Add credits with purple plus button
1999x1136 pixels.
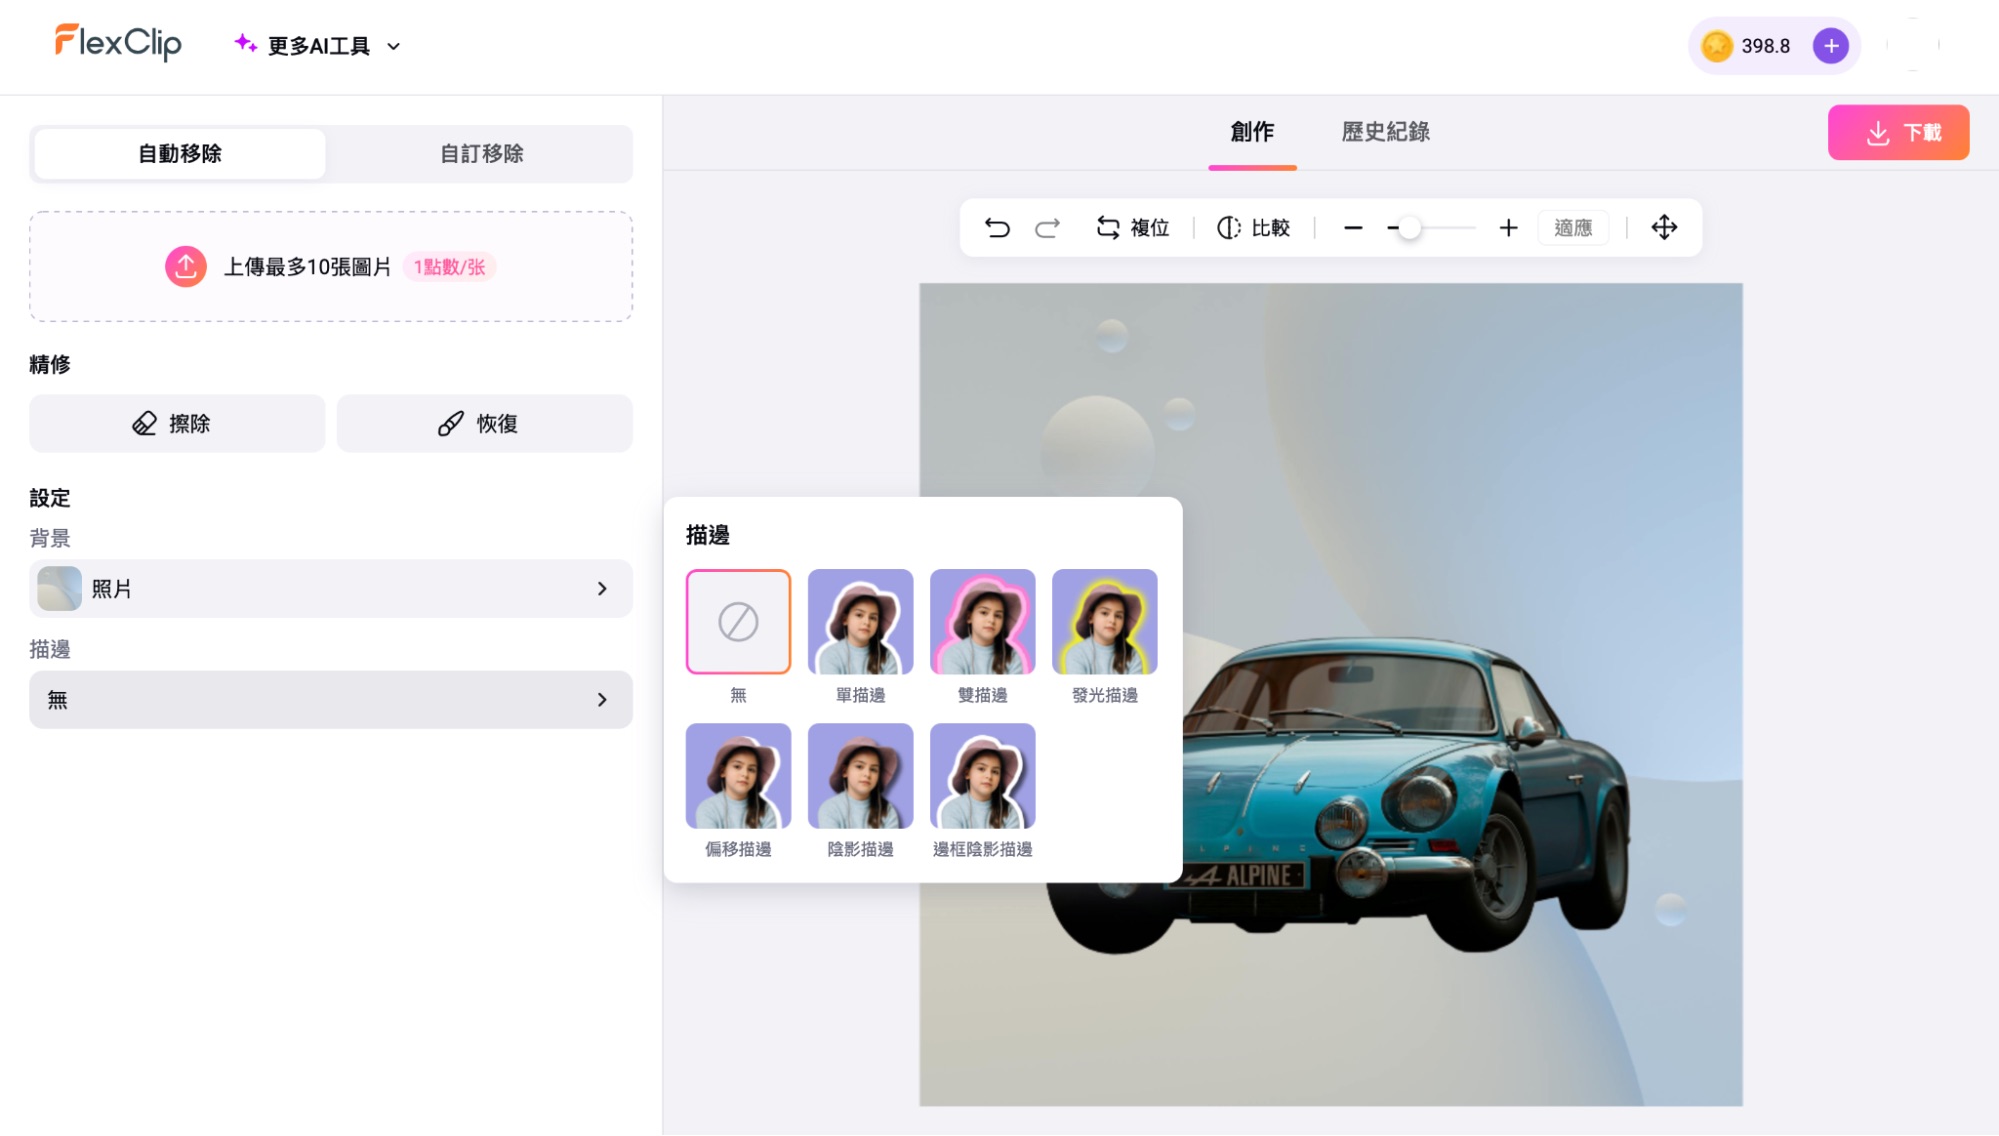tap(1830, 46)
